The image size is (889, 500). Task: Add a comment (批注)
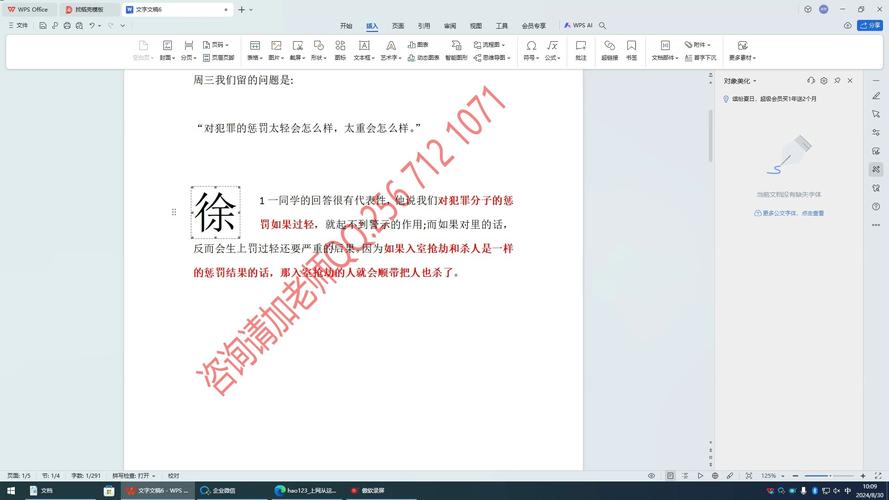581,50
